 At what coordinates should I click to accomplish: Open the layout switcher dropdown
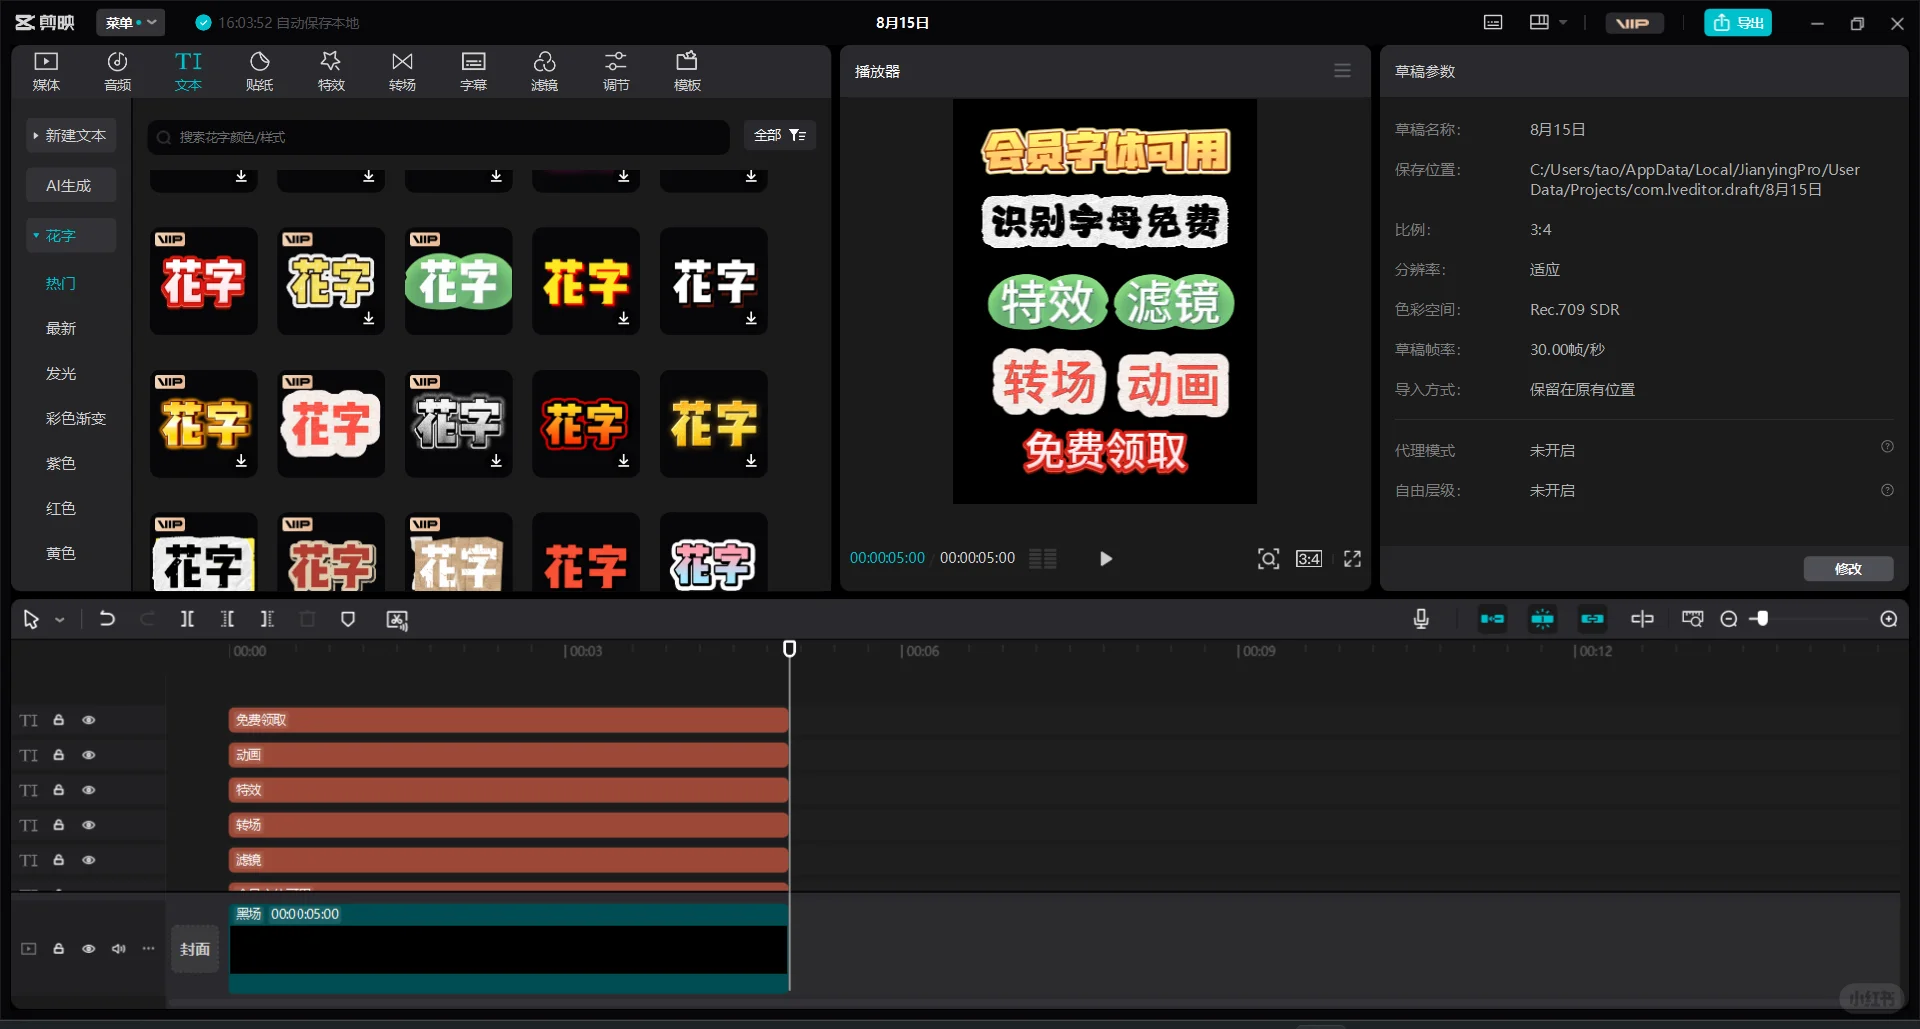tap(1547, 22)
